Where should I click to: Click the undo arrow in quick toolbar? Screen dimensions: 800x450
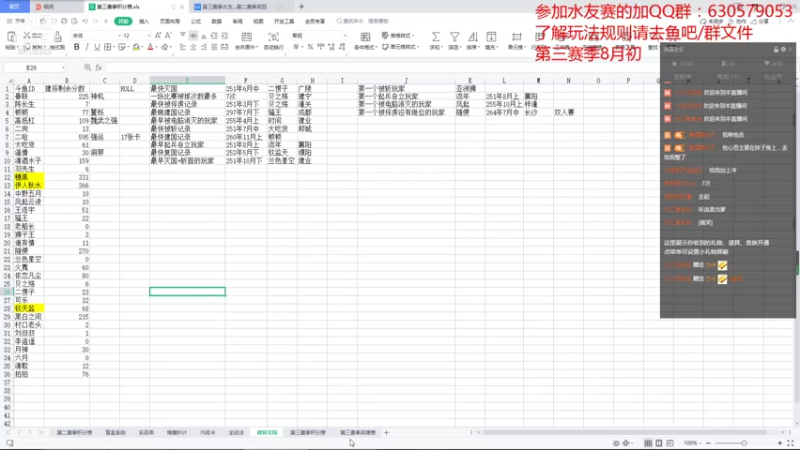85,21
